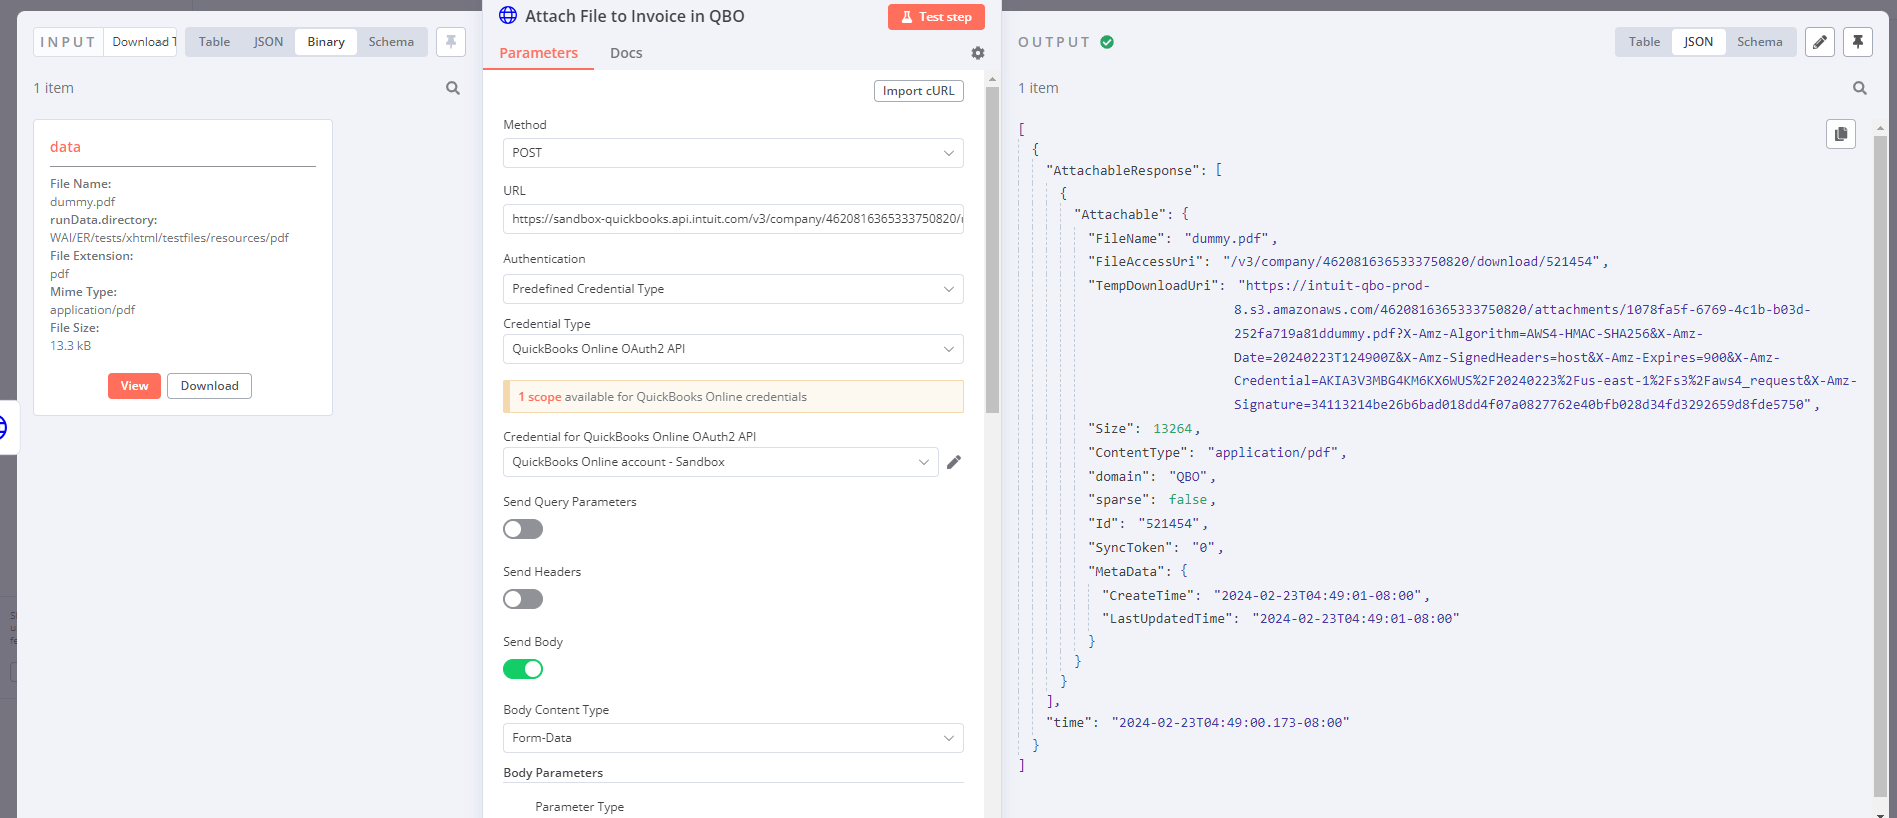Click the output "time" value
Image resolution: width=1897 pixels, height=818 pixels.
tap(1230, 723)
